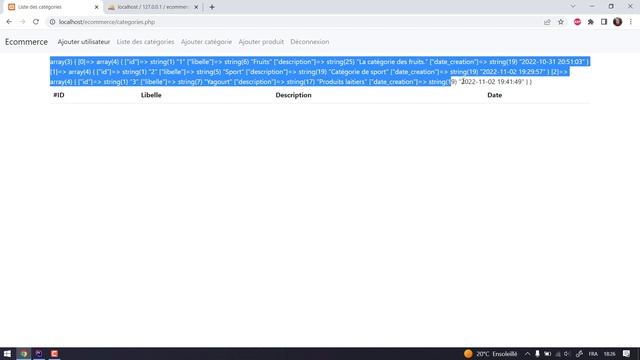The image size is (640, 360).
Task: Select the Liste des catégories tab
Action: [x=53, y=7]
